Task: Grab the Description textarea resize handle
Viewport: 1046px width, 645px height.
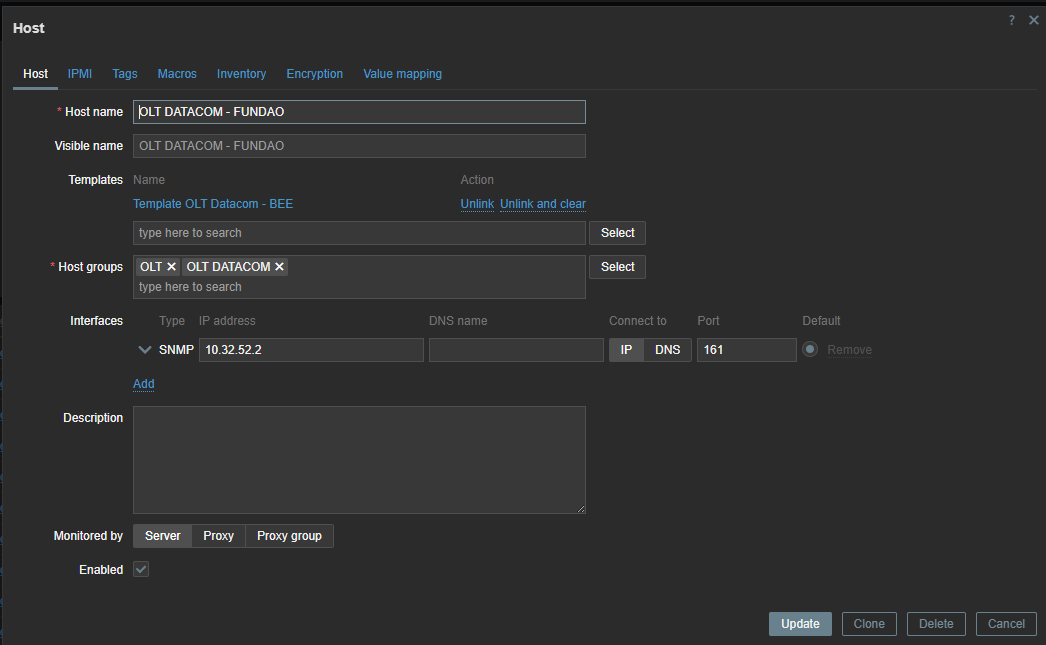Action: pyautogui.click(x=581, y=509)
